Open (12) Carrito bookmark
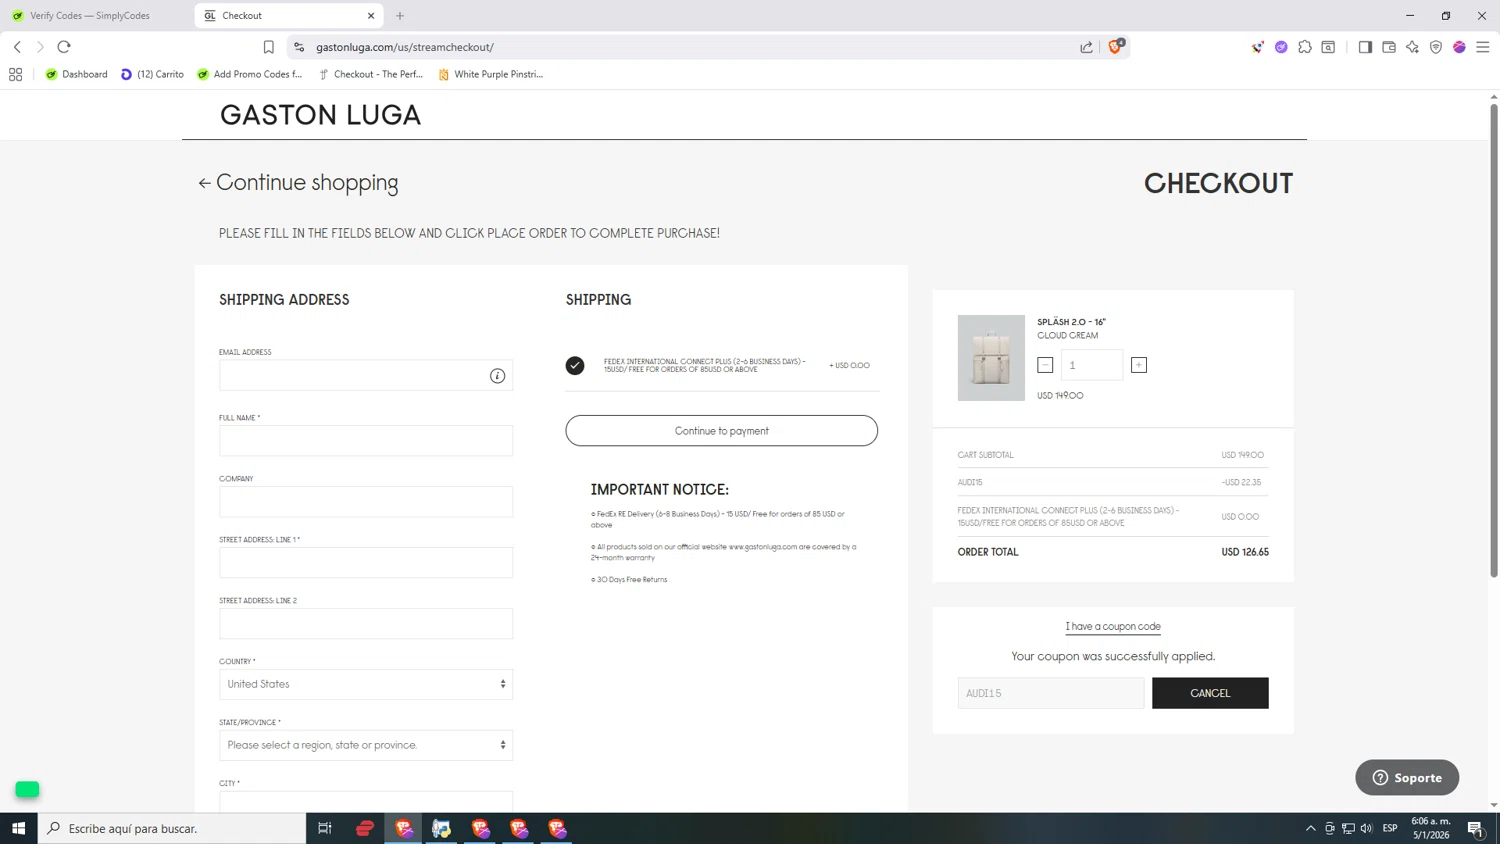This screenshot has height=844, width=1500. point(152,74)
